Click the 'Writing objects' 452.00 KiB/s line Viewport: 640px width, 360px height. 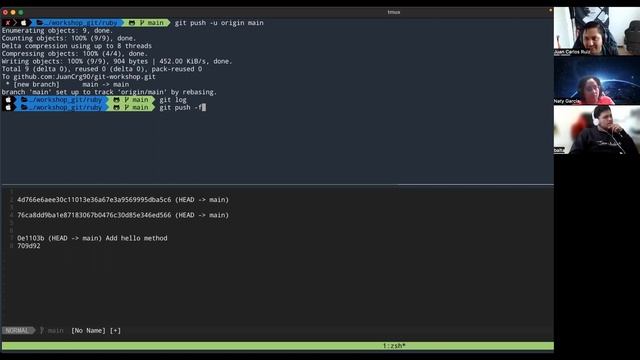[x=117, y=61]
